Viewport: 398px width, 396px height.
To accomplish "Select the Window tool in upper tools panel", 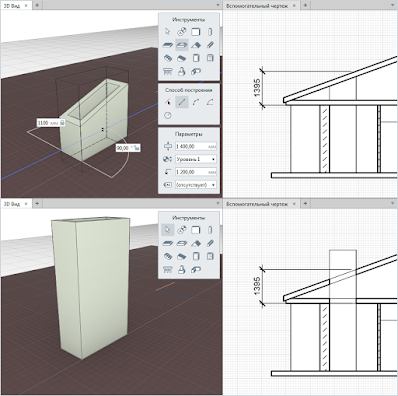I will pyautogui.click(x=210, y=58).
